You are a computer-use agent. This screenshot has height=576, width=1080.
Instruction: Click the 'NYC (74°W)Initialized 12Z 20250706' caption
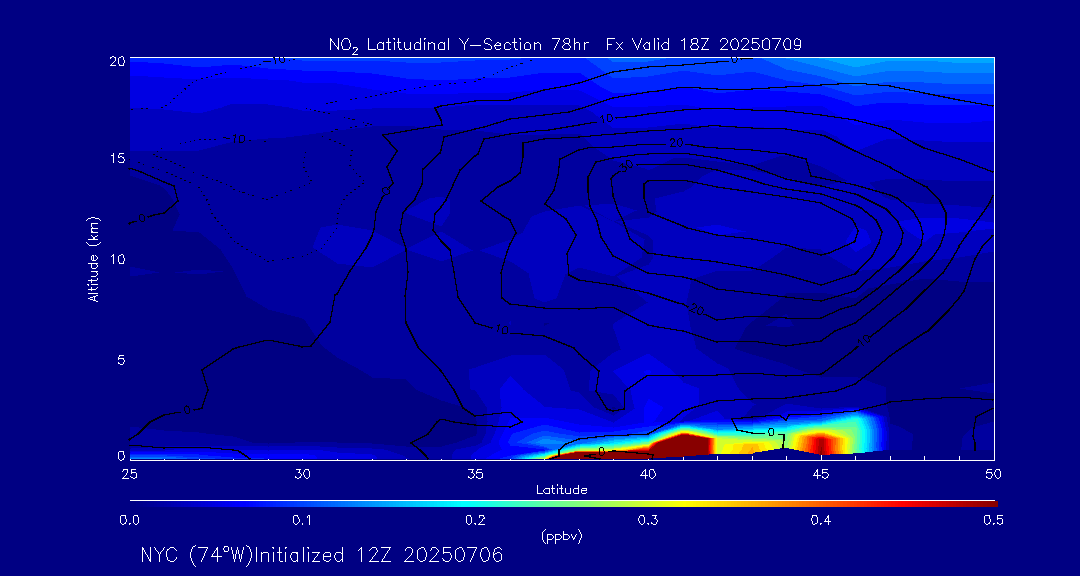click(x=322, y=555)
